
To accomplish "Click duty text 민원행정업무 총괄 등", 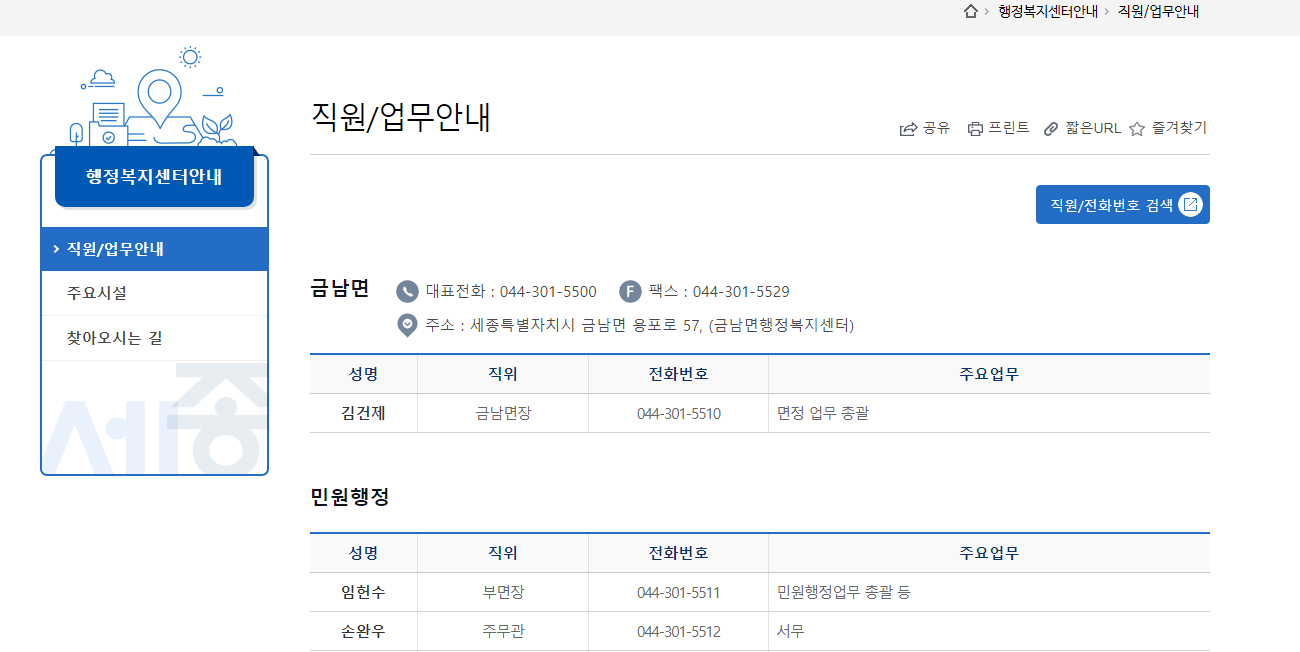I will 844,592.
